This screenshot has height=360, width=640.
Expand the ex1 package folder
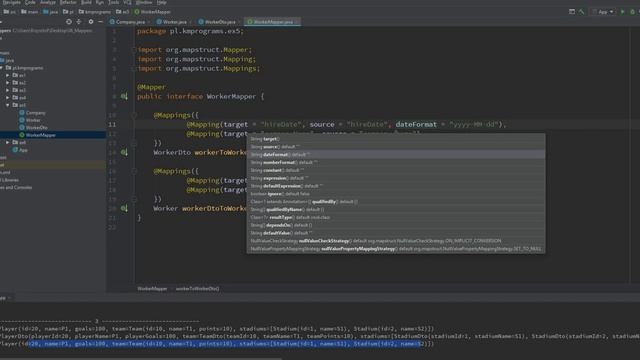click(8, 75)
